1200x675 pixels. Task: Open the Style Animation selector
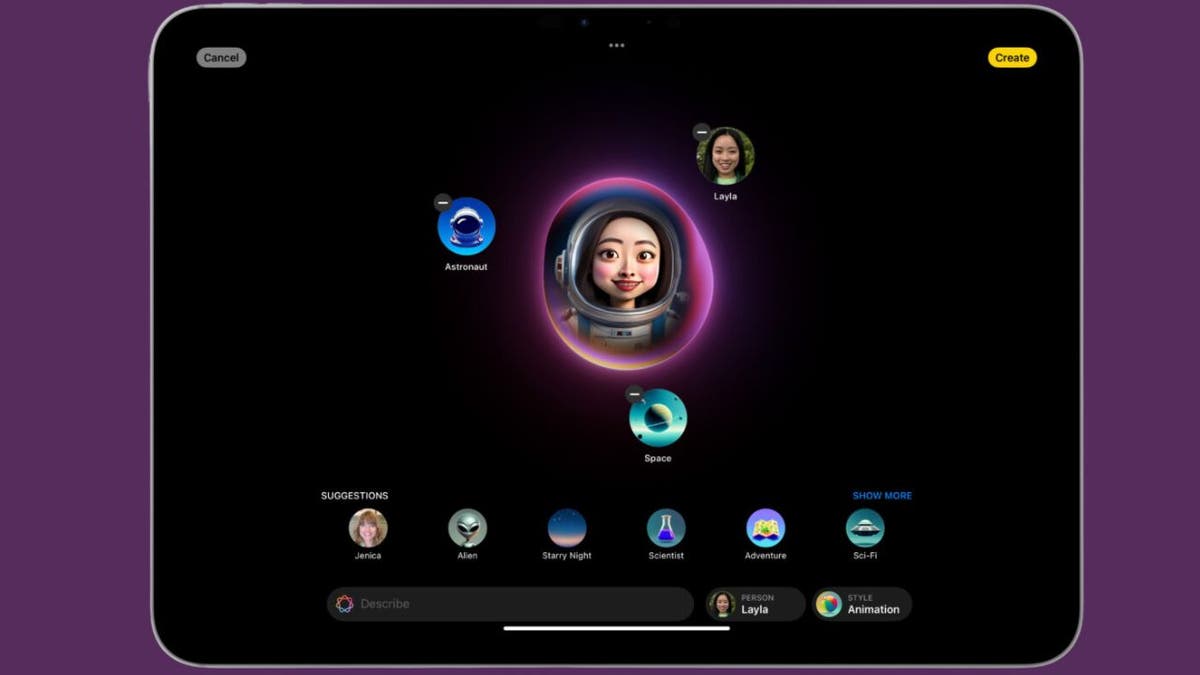(x=862, y=603)
